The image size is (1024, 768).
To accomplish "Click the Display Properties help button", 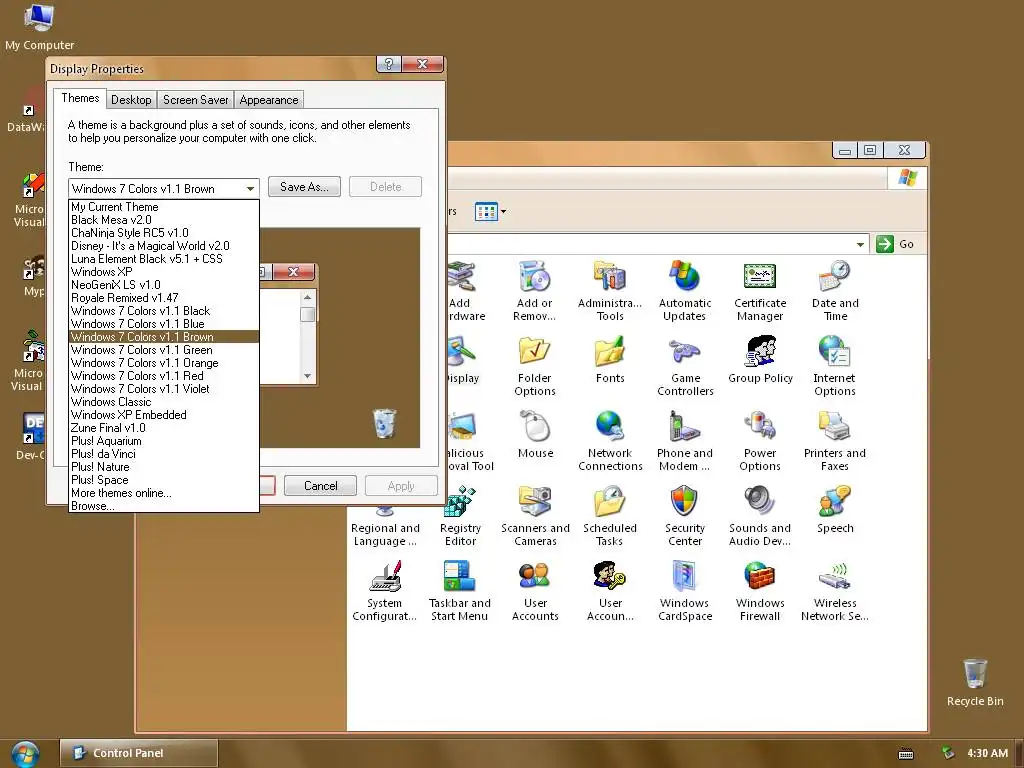I will (389, 64).
